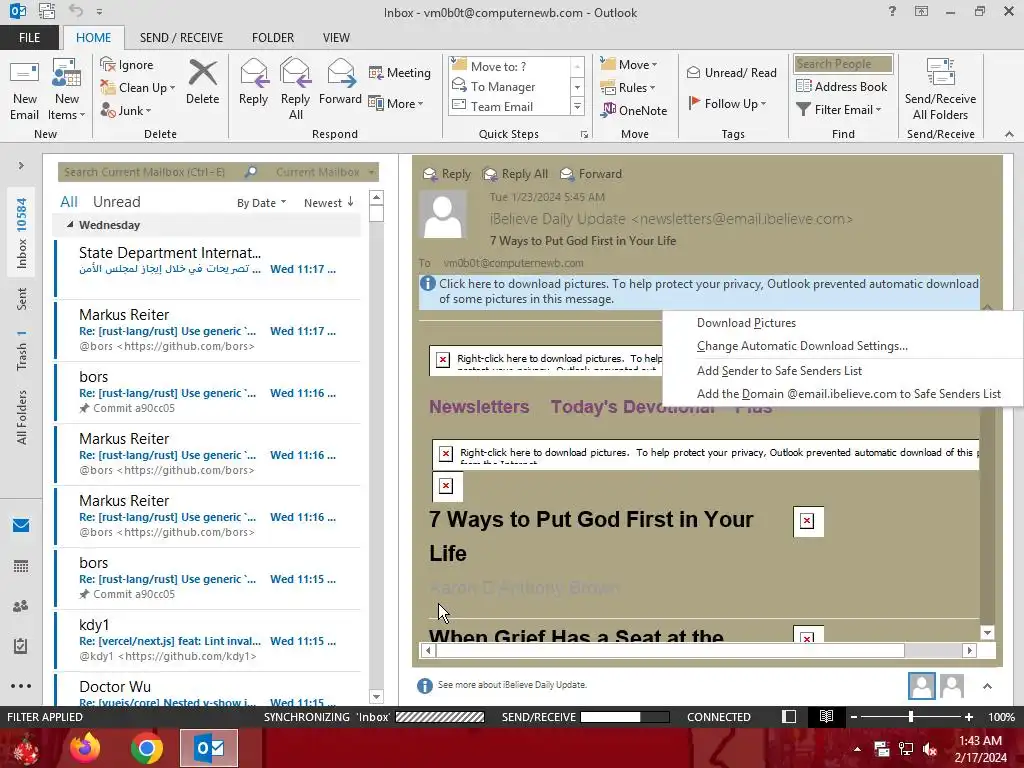Viewport: 1024px width, 768px height.
Task: Click ribbon Reply All icon
Action: (x=295, y=90)
